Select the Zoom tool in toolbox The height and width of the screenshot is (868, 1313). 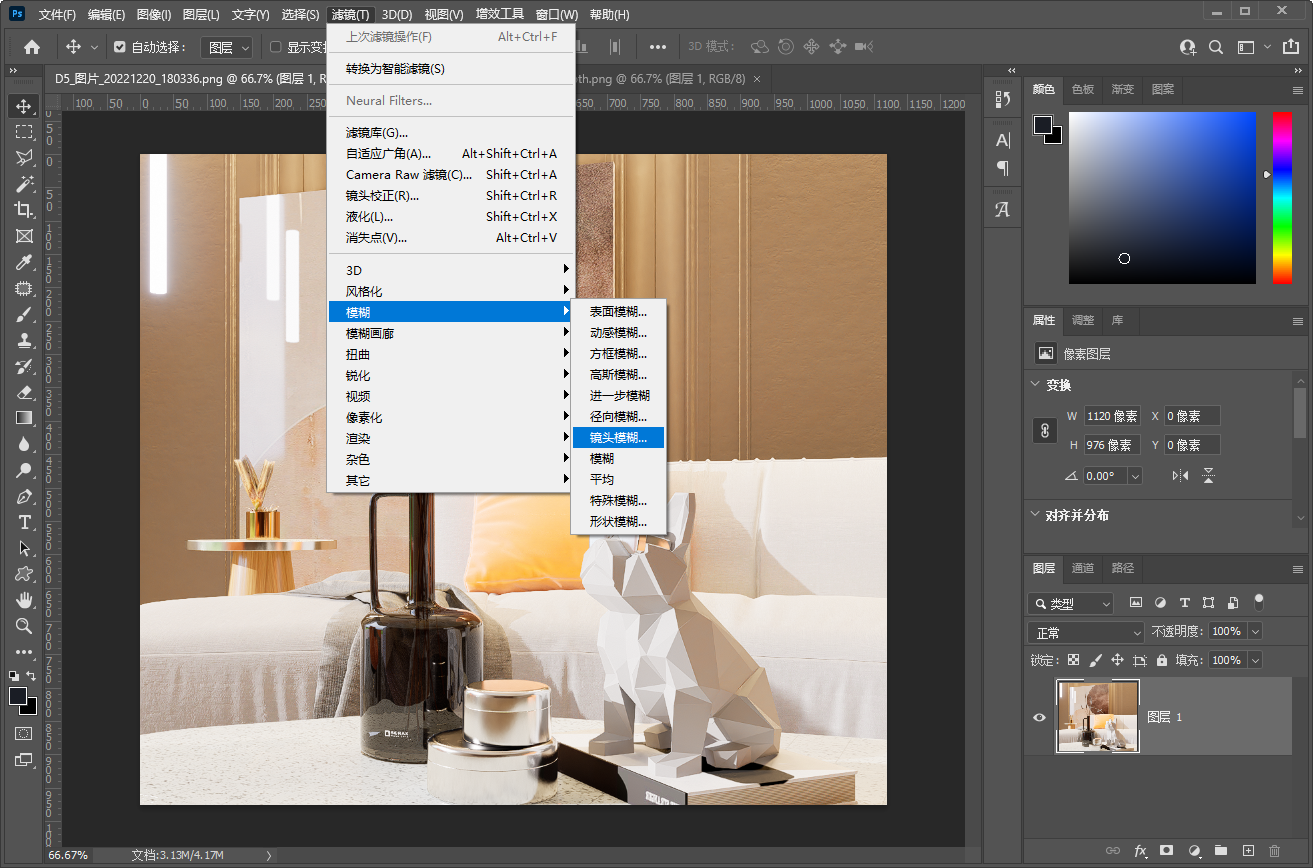24,626
